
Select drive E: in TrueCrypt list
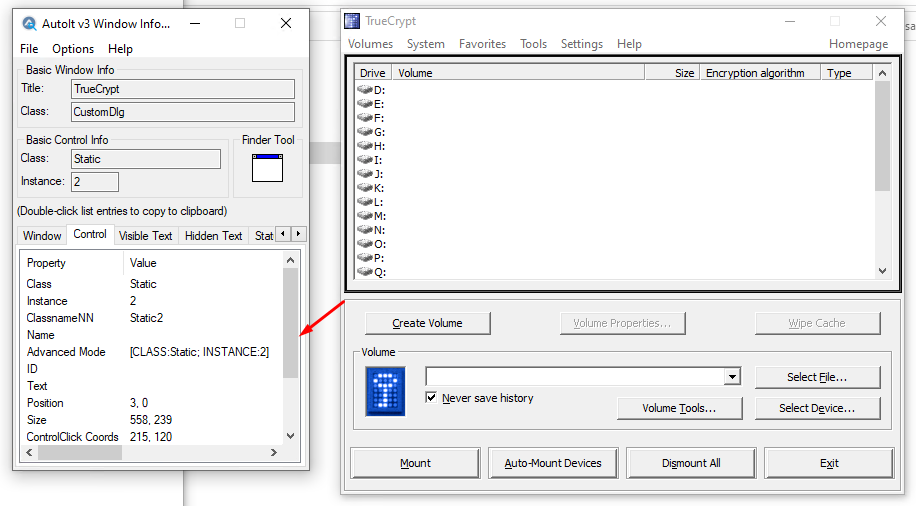pyautogui.click(x=372, y=104)
